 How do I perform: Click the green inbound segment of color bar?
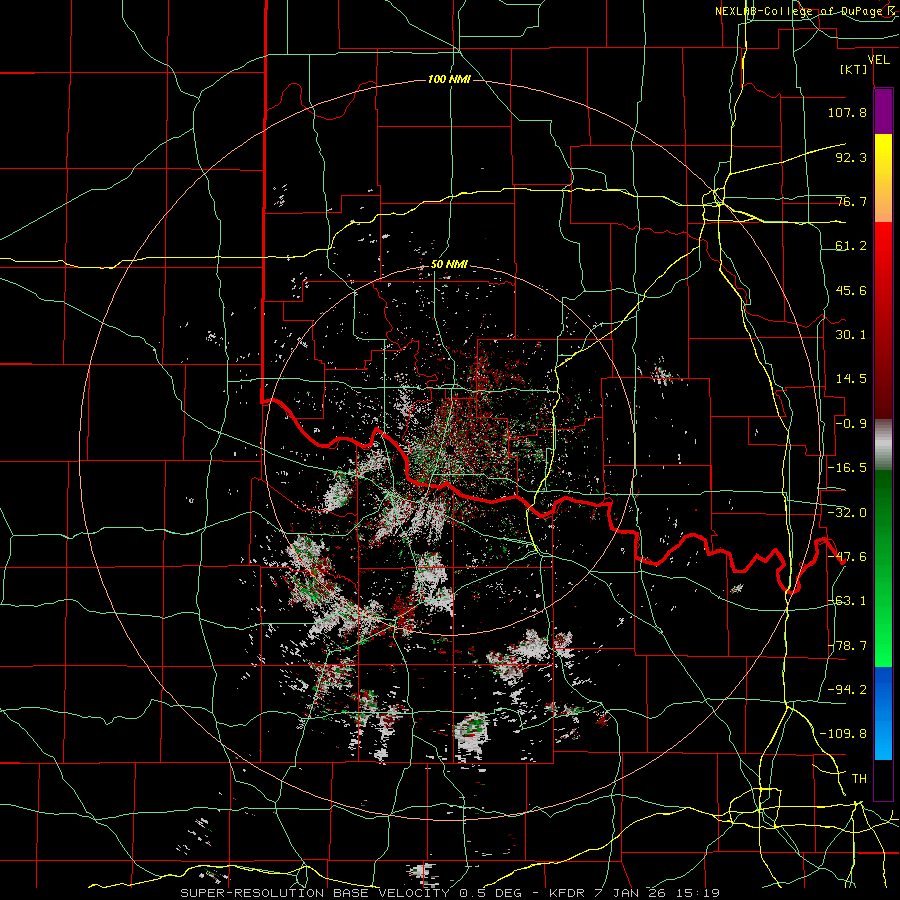coord(883,568)
